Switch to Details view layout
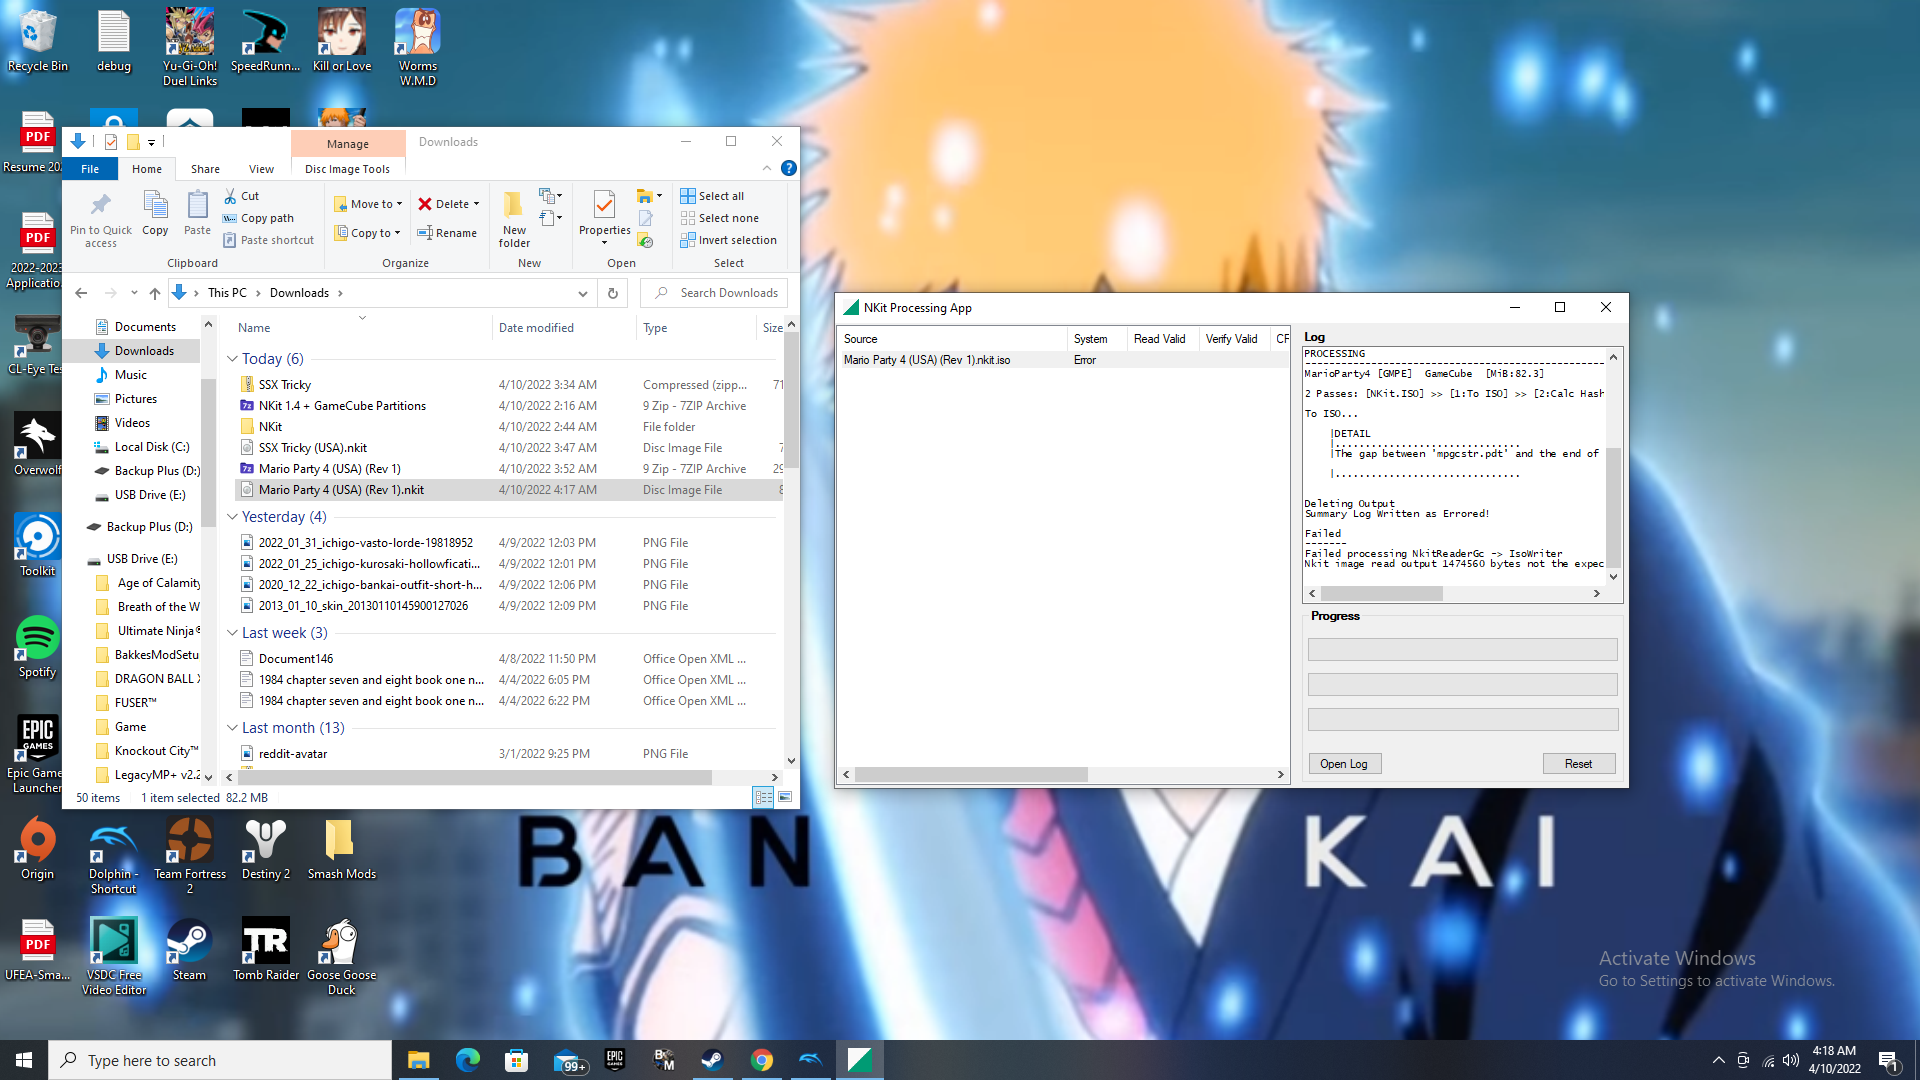This screenshot has width=1920, height=1080. point(763,797)
